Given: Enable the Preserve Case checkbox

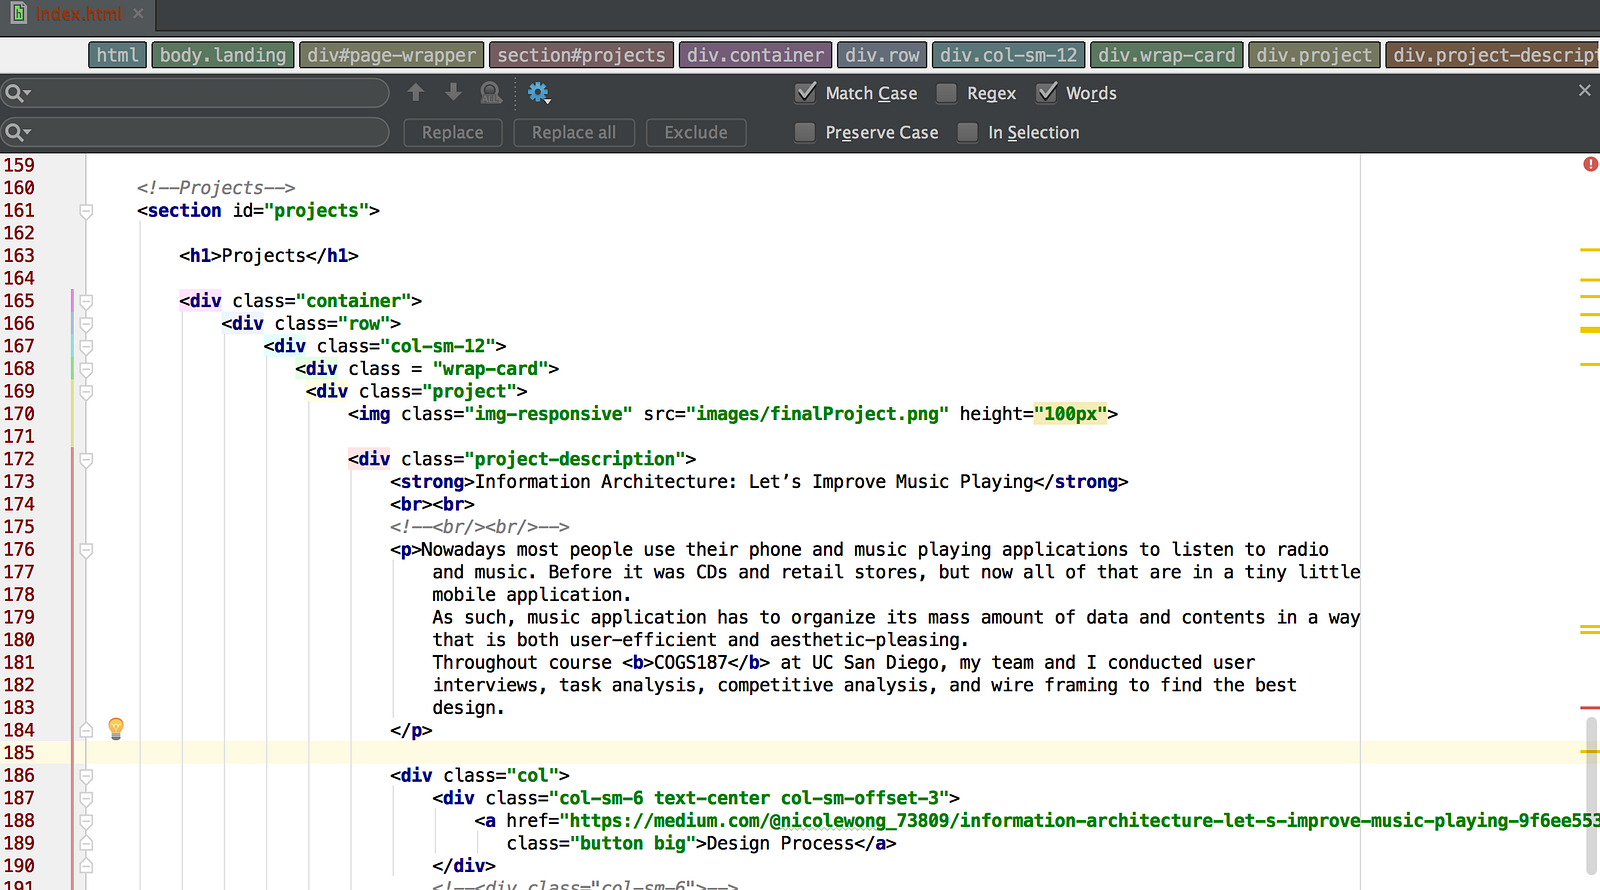Looking at the screenshot, I should click(805, 132).
